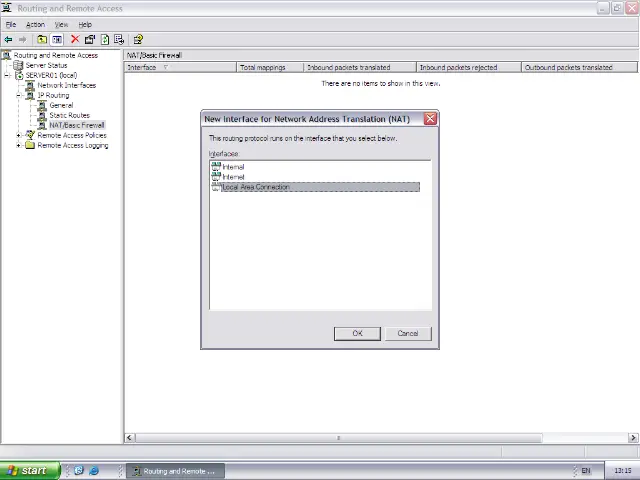Click the EN language indicator
640x480 pixels.
(585, 471)
